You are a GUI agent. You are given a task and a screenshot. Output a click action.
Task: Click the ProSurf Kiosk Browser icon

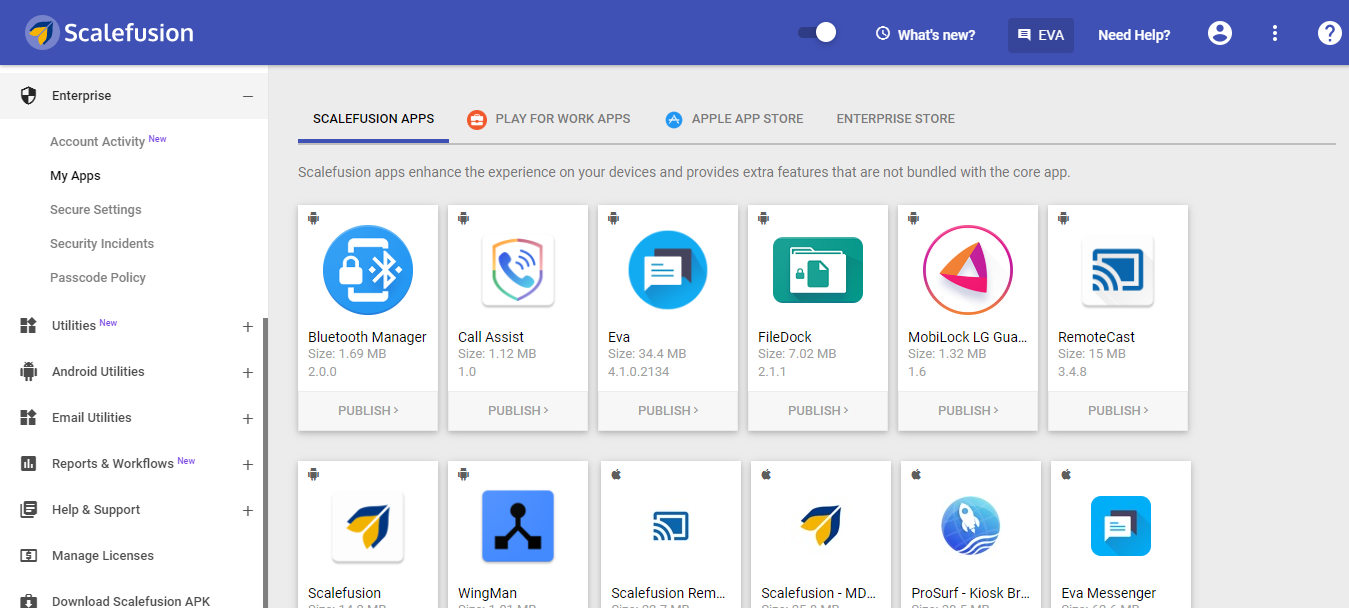971,526
